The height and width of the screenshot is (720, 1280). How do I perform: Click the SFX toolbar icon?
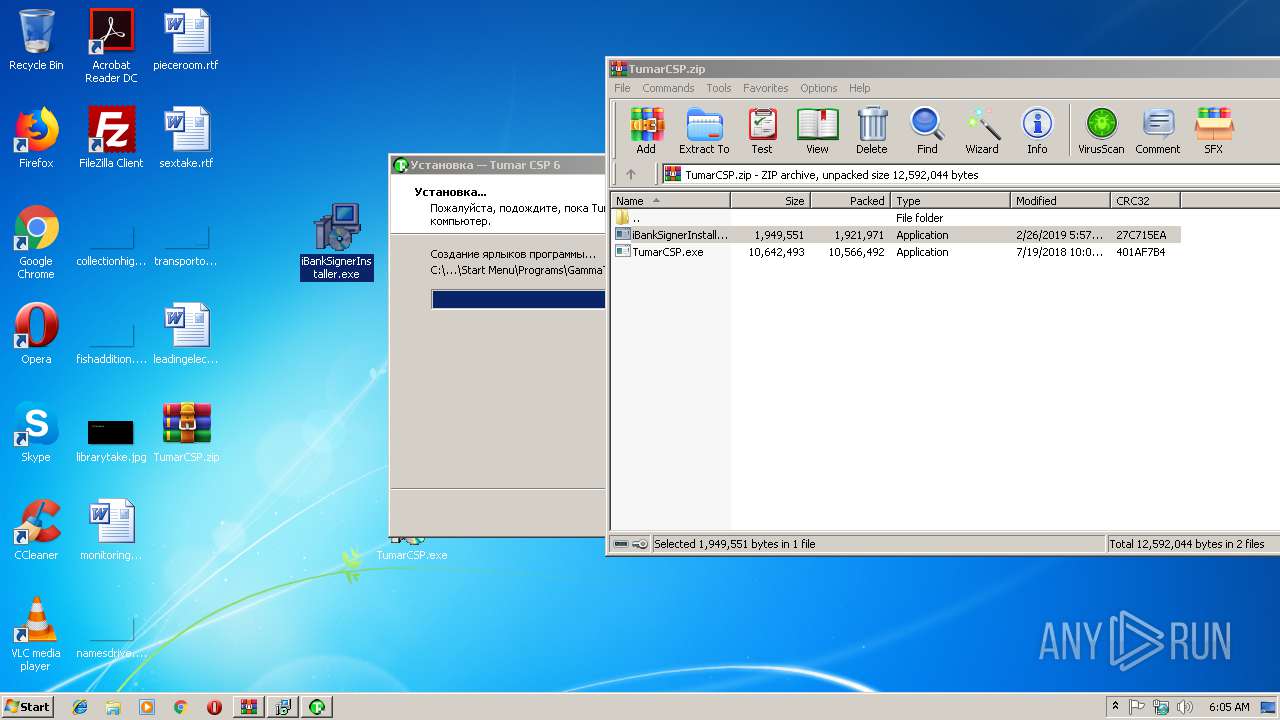click(x=1213, y=131)
